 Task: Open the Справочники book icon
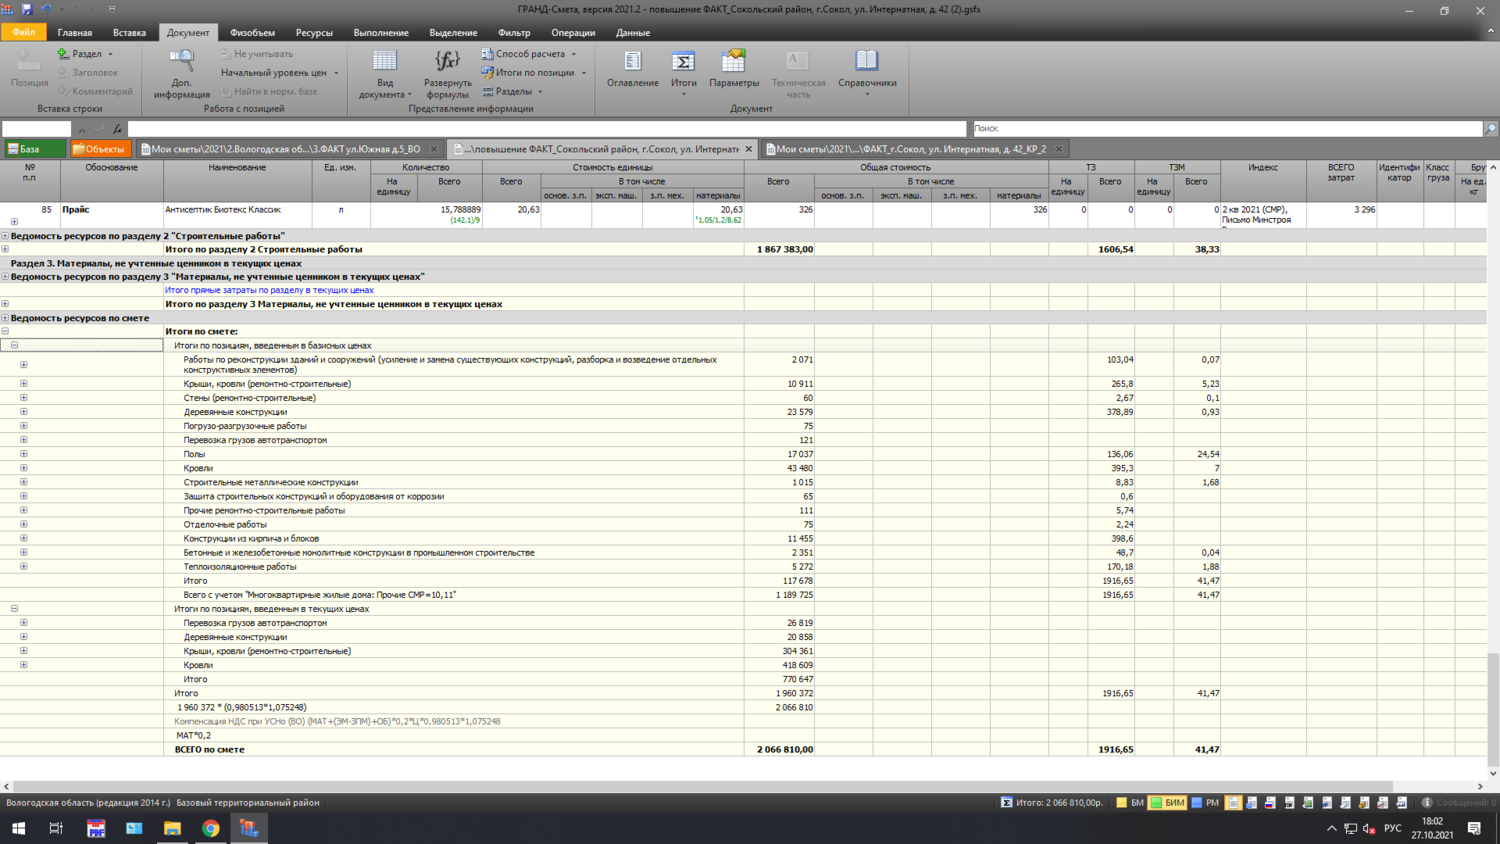pyautogui.click(x=867, y=62)
